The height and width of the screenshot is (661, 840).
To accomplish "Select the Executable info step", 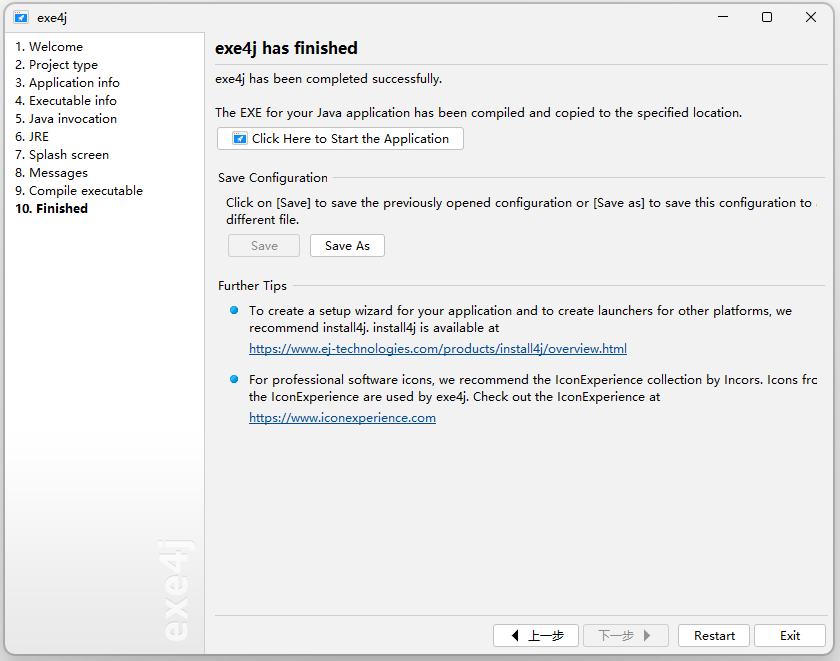I will [66, 101].
